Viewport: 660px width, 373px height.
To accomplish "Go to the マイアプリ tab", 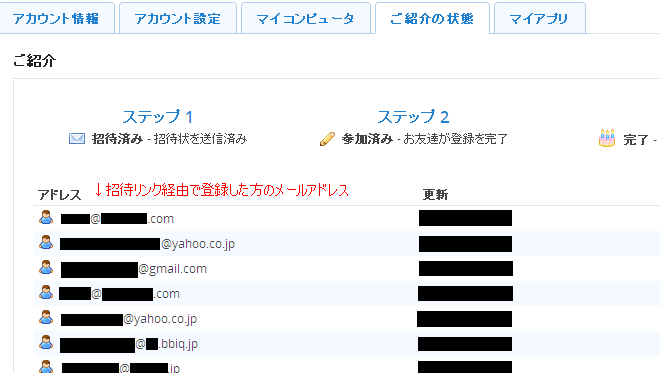I will pos(539,19).
